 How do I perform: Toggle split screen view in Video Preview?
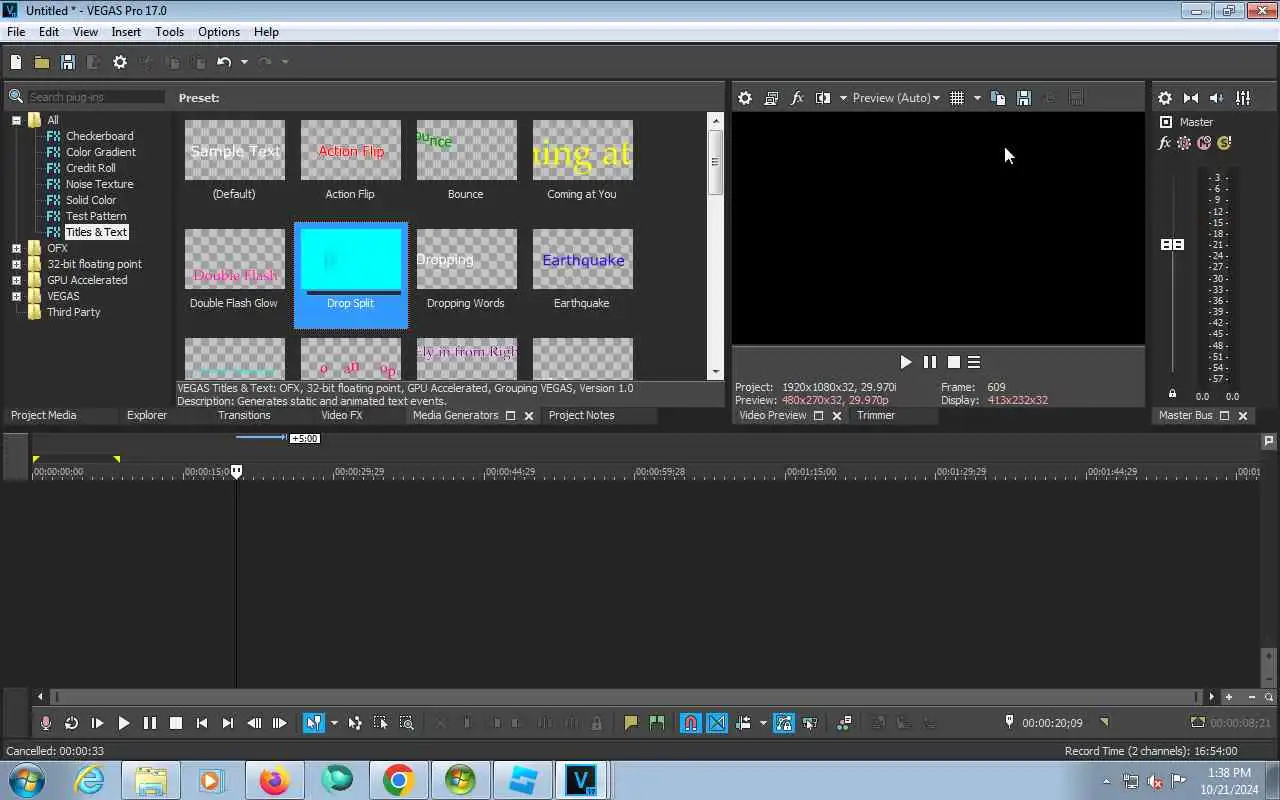point(823,98)
